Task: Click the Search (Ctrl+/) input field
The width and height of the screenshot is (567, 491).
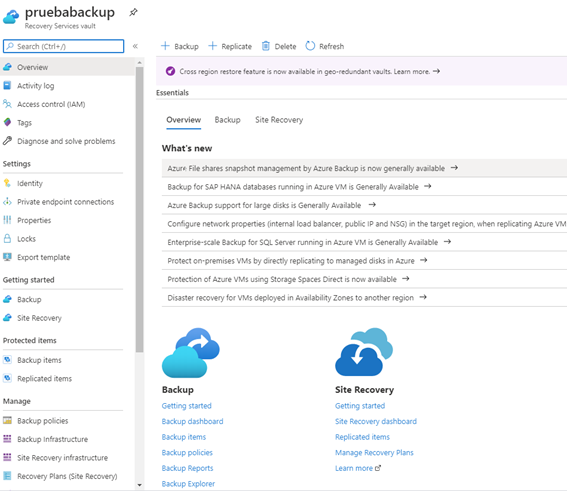Action: 64,46
